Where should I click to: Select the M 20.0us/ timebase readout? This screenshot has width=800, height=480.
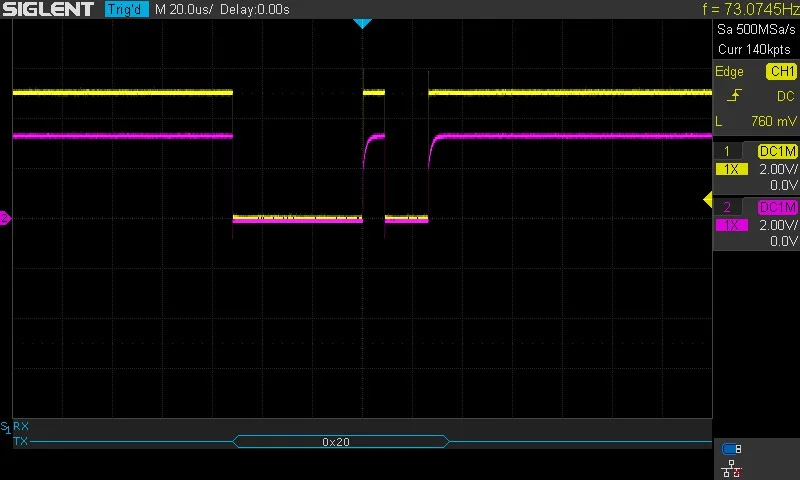coord(184,9)
